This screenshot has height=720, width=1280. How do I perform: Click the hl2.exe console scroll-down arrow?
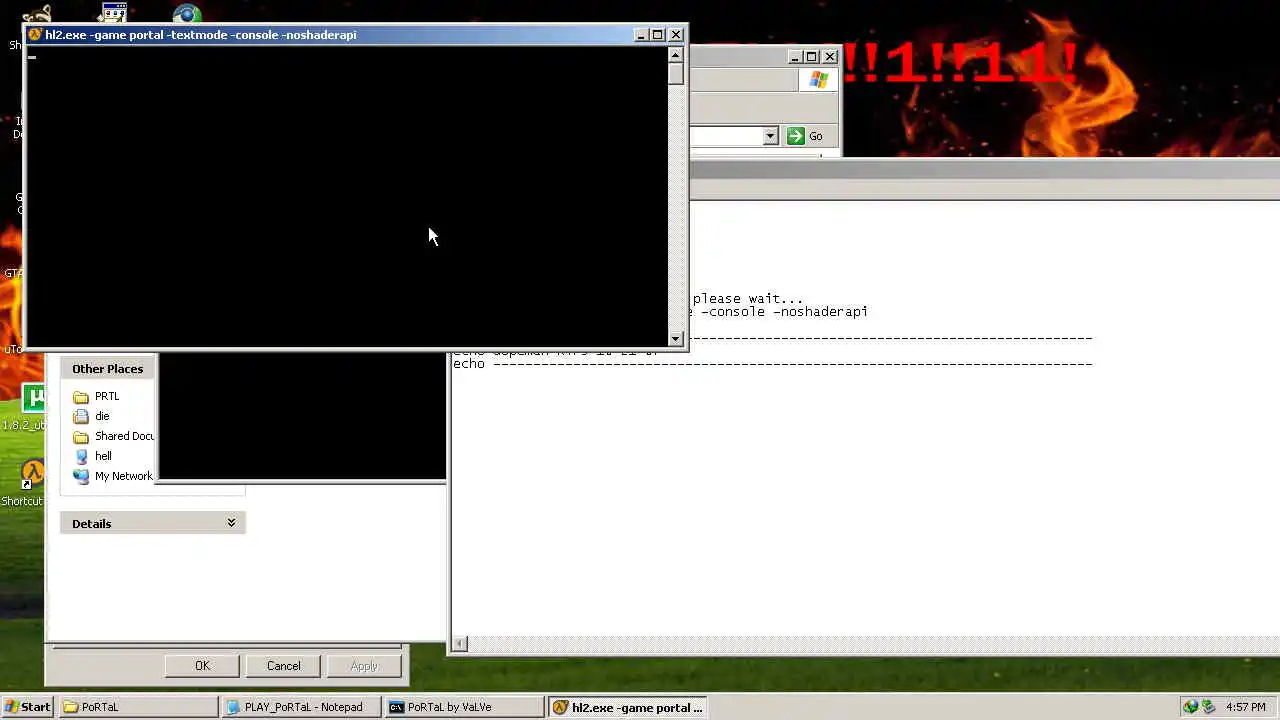pos(676,339)
